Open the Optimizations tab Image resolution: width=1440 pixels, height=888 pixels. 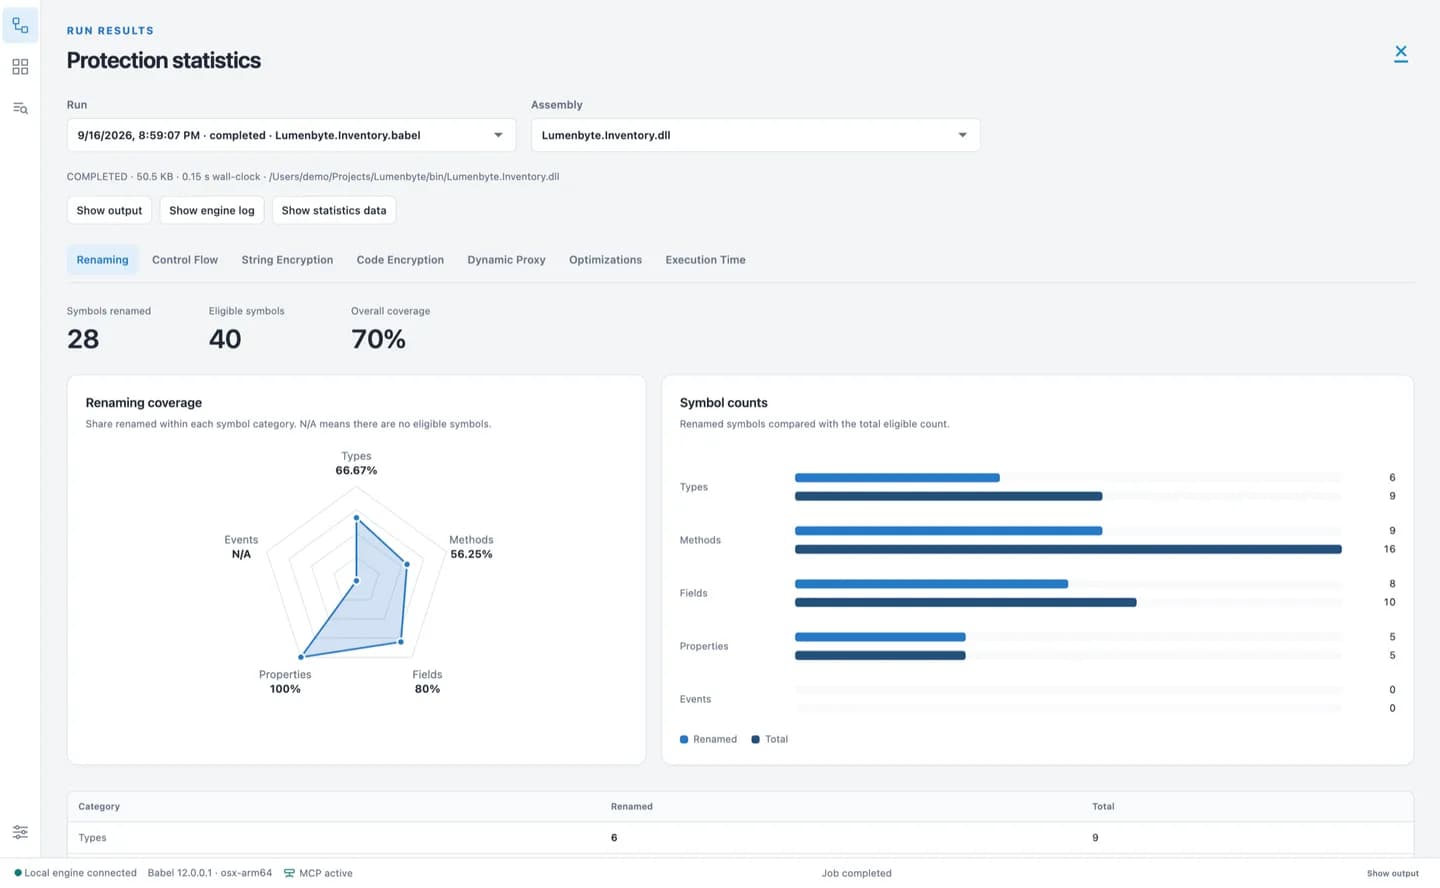[x=605, y=260]
